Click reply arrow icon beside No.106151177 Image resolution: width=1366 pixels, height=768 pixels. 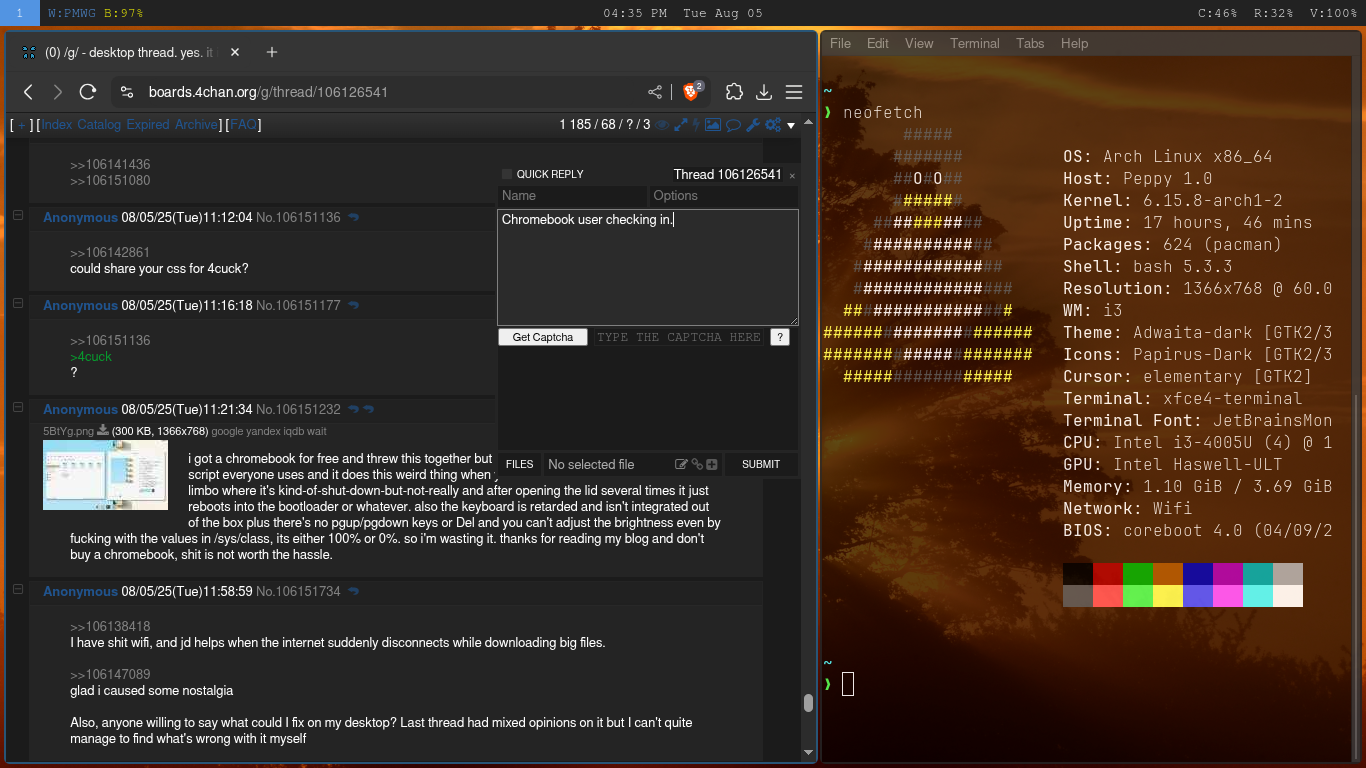pyautogui.click(x=353, y=306)
